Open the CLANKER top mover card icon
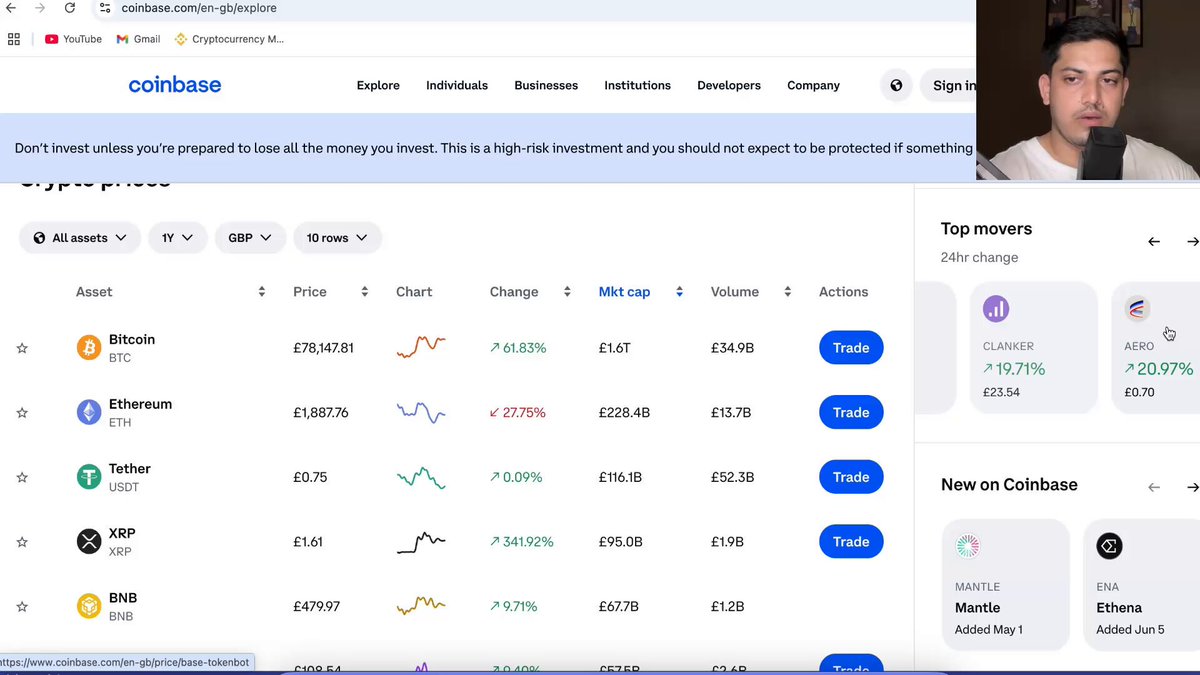Screen dimensions: 1200x675 [996, 309]
